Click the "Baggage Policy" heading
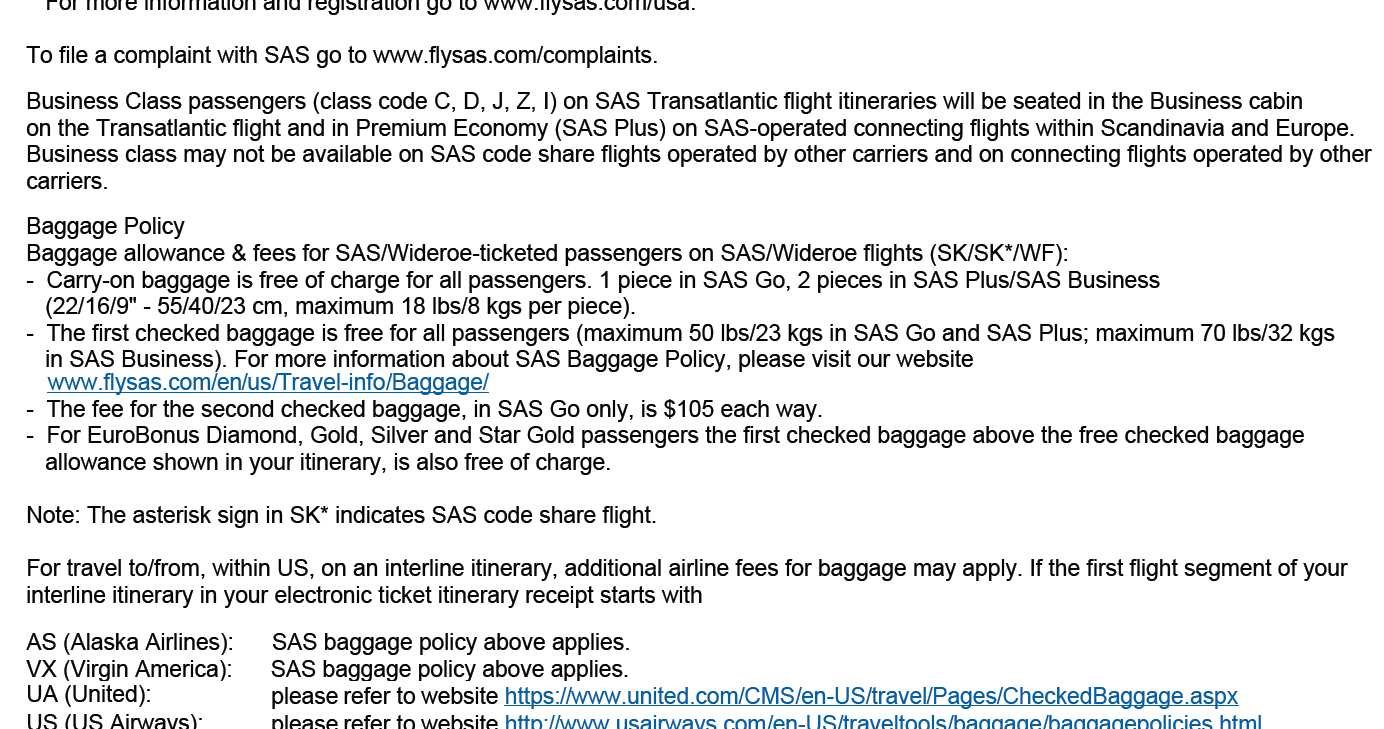1384x729 pixels. 105,226
